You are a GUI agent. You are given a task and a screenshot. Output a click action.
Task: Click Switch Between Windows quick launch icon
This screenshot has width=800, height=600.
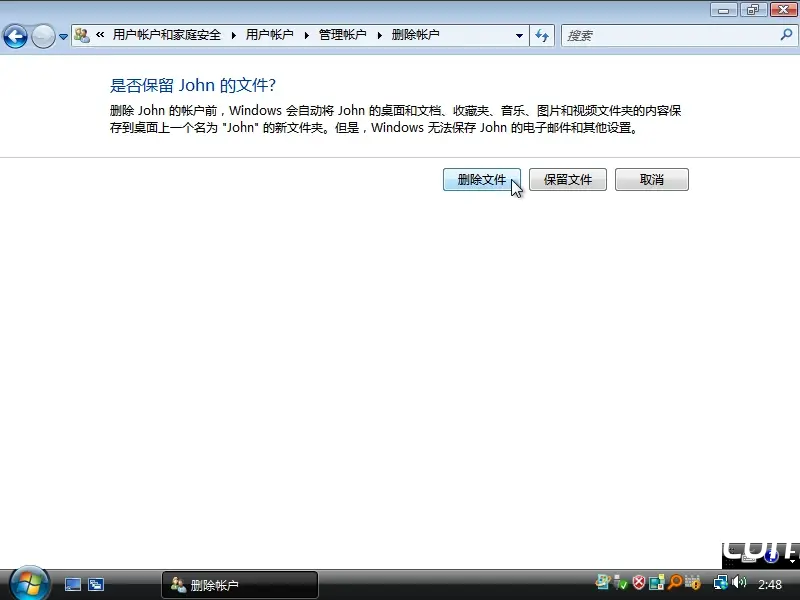click(x=96, y=585)
